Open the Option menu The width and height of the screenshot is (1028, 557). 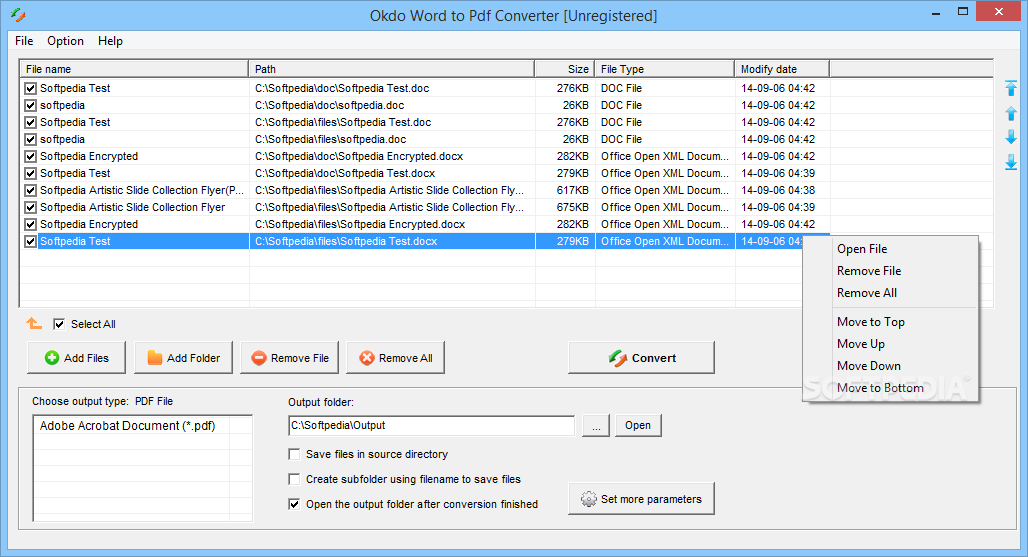[x=66, y=41]
